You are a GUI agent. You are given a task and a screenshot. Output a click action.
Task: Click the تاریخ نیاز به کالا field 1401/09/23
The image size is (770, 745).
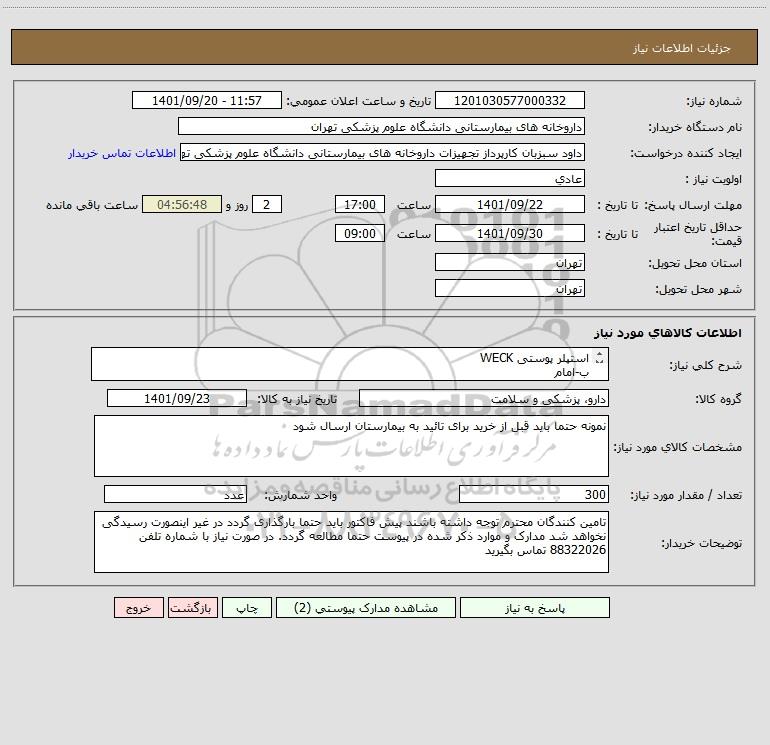pos(177,399)
